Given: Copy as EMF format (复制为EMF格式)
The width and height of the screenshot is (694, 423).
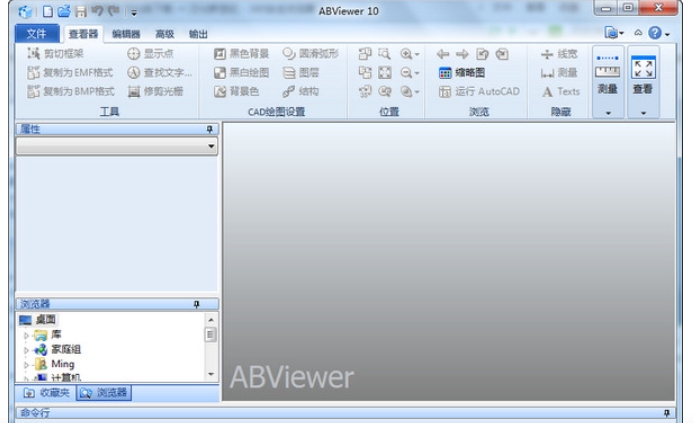Looking at the screenshot, I should tap(70, 73).
